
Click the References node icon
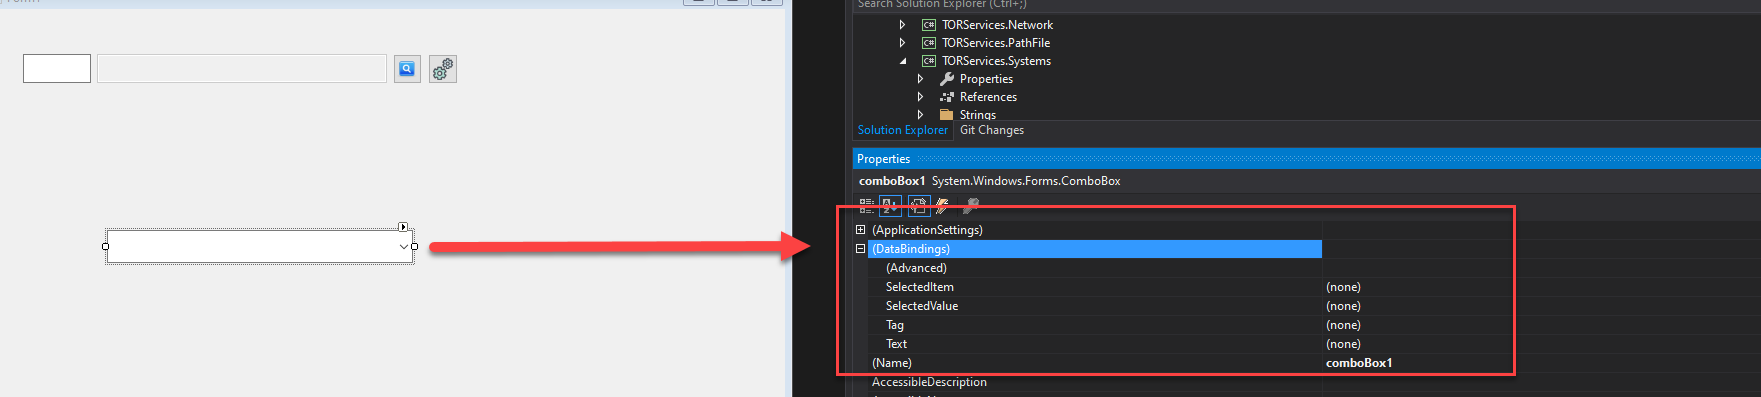click(947, 97)
